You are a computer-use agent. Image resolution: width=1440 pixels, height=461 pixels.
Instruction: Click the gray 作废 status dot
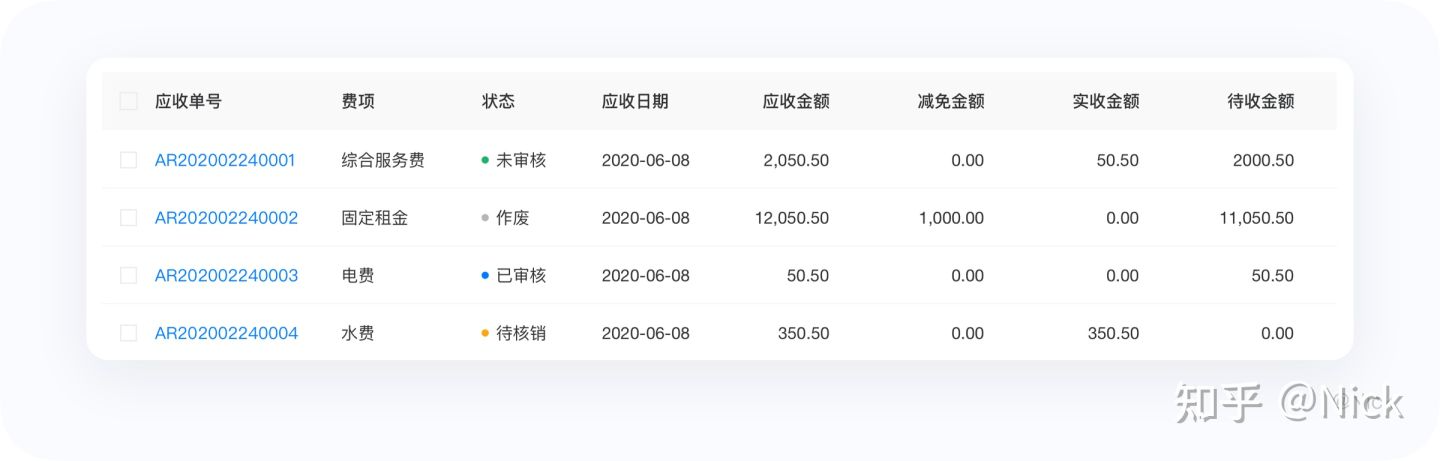pos(485,218)
